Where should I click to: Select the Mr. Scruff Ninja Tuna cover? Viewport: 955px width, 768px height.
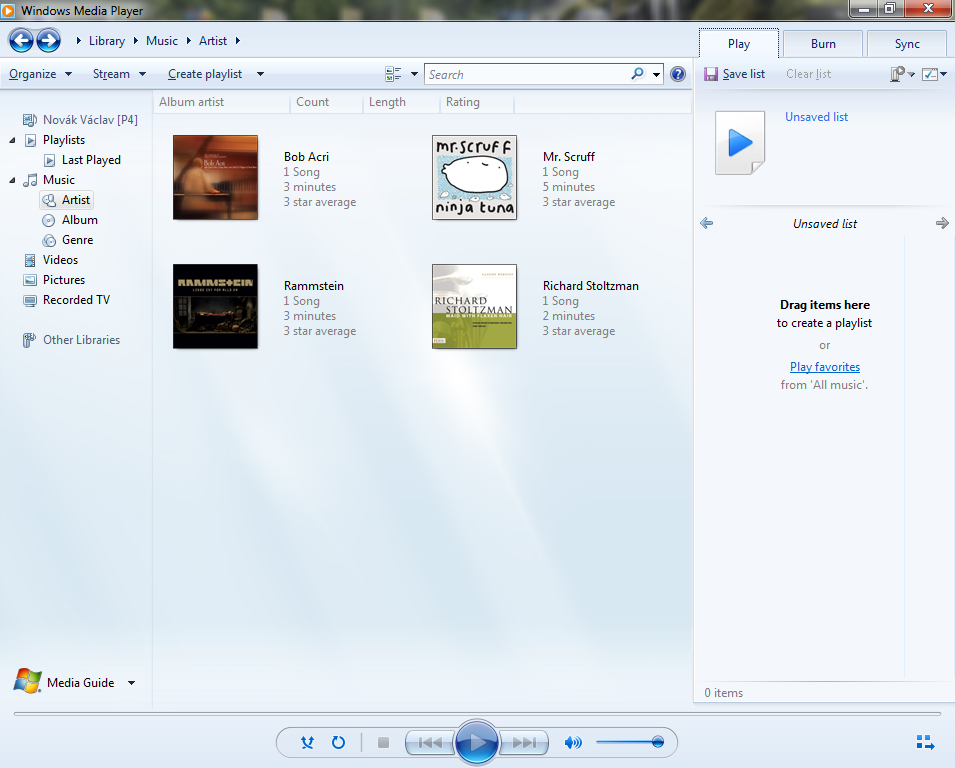[474, 177]
